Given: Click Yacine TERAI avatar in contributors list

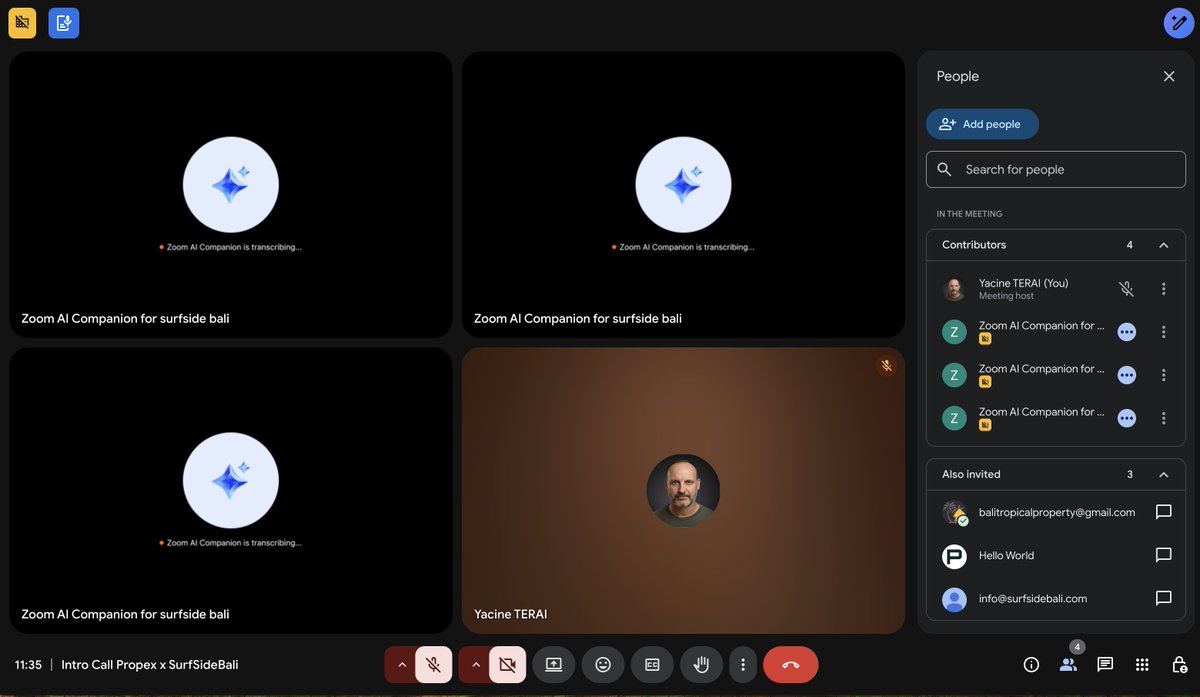Looking at the screenshot, I should pos(955,289).
